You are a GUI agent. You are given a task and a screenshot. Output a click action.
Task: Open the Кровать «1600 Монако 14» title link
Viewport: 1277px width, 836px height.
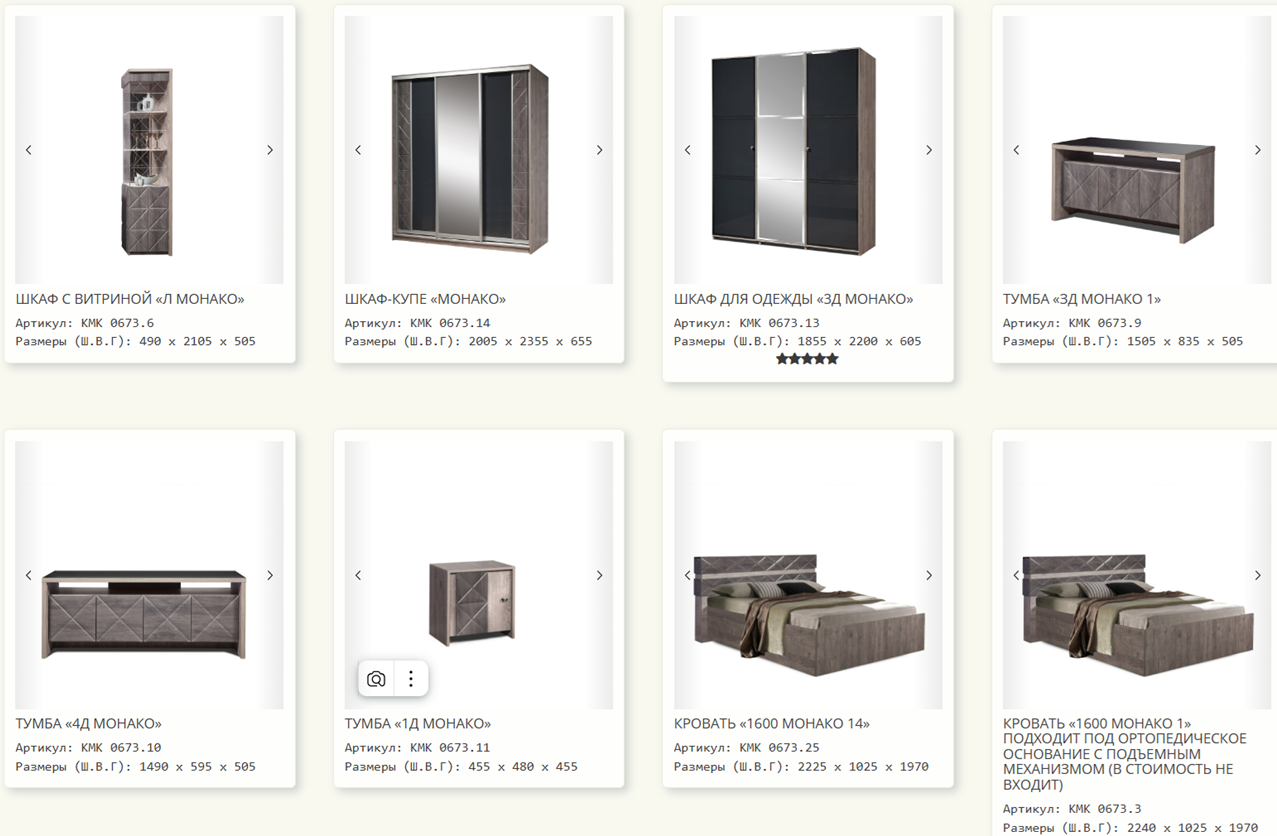[x=772, y=723]
